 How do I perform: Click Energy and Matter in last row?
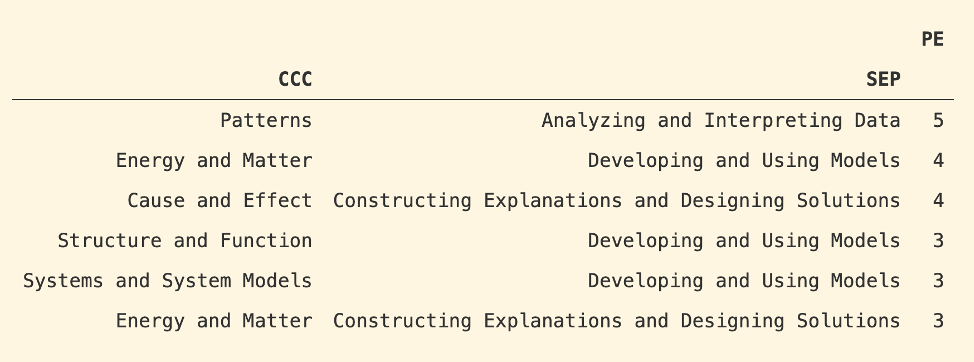(214, 320)
